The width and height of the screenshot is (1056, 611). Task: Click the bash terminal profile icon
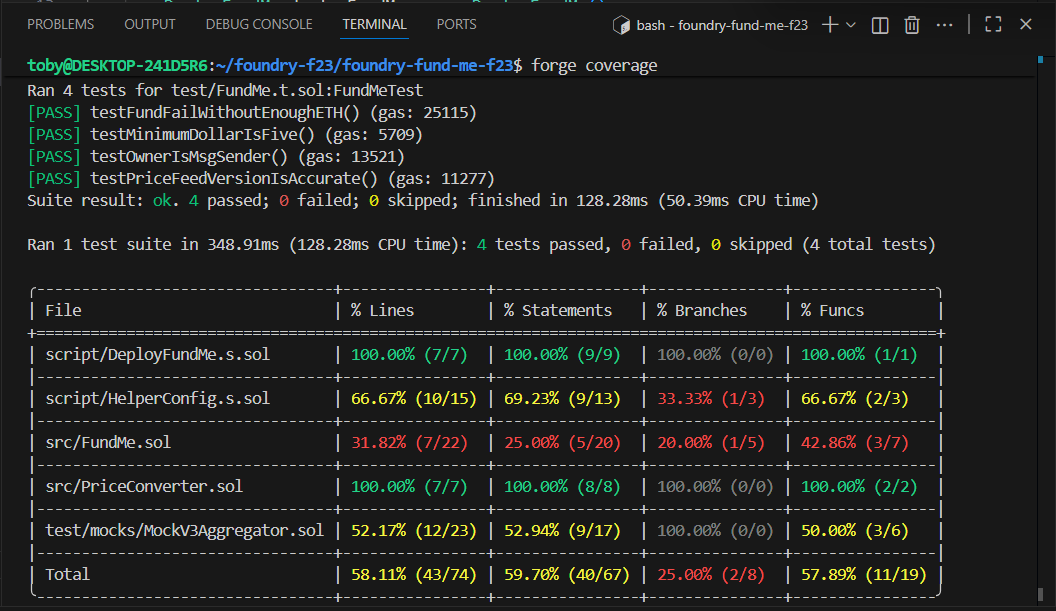click(620, 26)
